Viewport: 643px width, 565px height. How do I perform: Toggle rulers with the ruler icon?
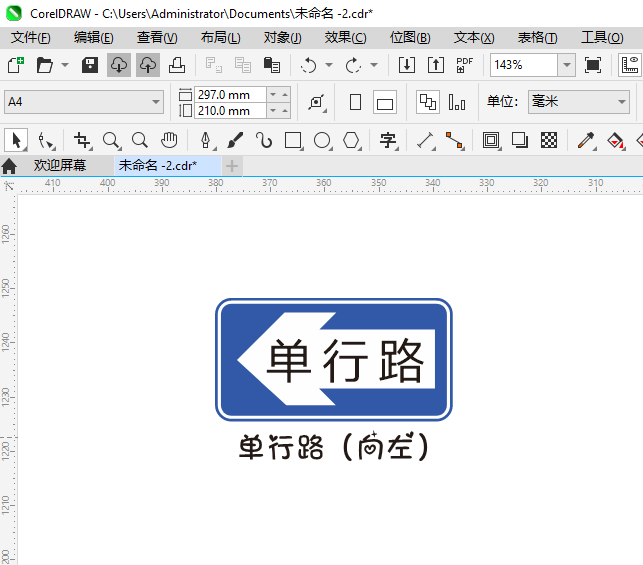[630, 65]
